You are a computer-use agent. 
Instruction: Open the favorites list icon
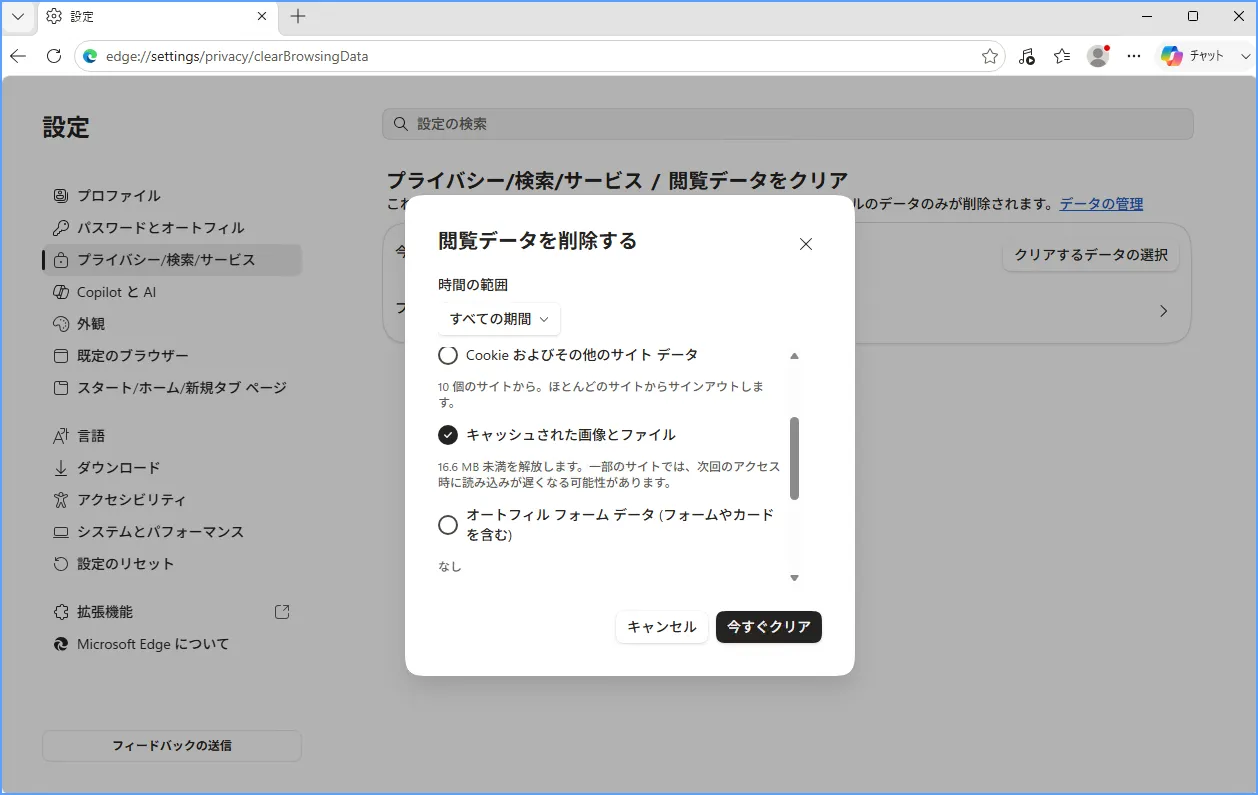pyautogui.click(x=1062, y=56)
